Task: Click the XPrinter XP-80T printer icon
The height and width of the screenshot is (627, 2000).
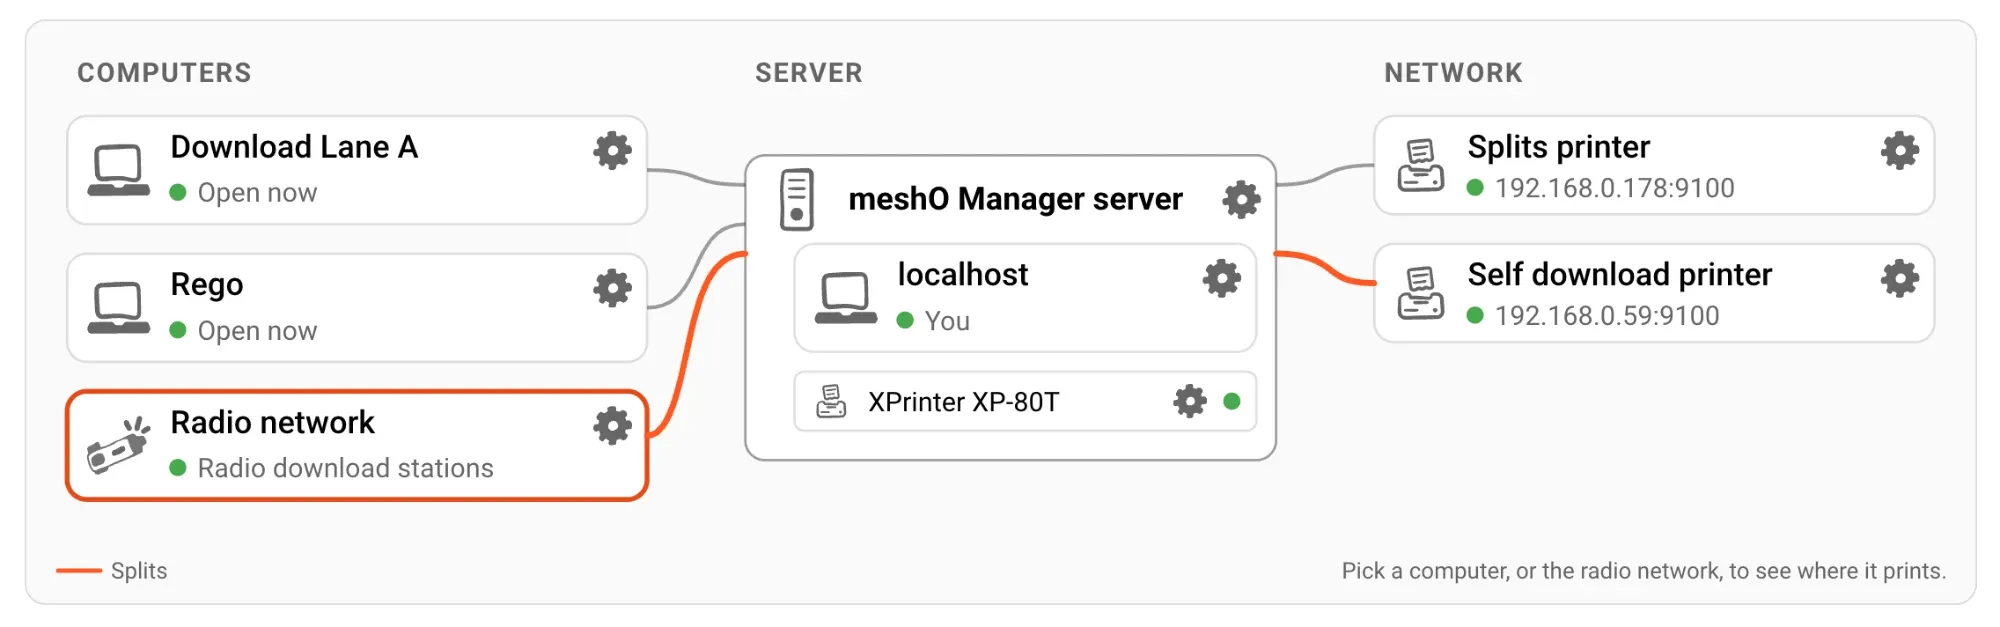Action: pyautogui.click(x=831, y=401)
